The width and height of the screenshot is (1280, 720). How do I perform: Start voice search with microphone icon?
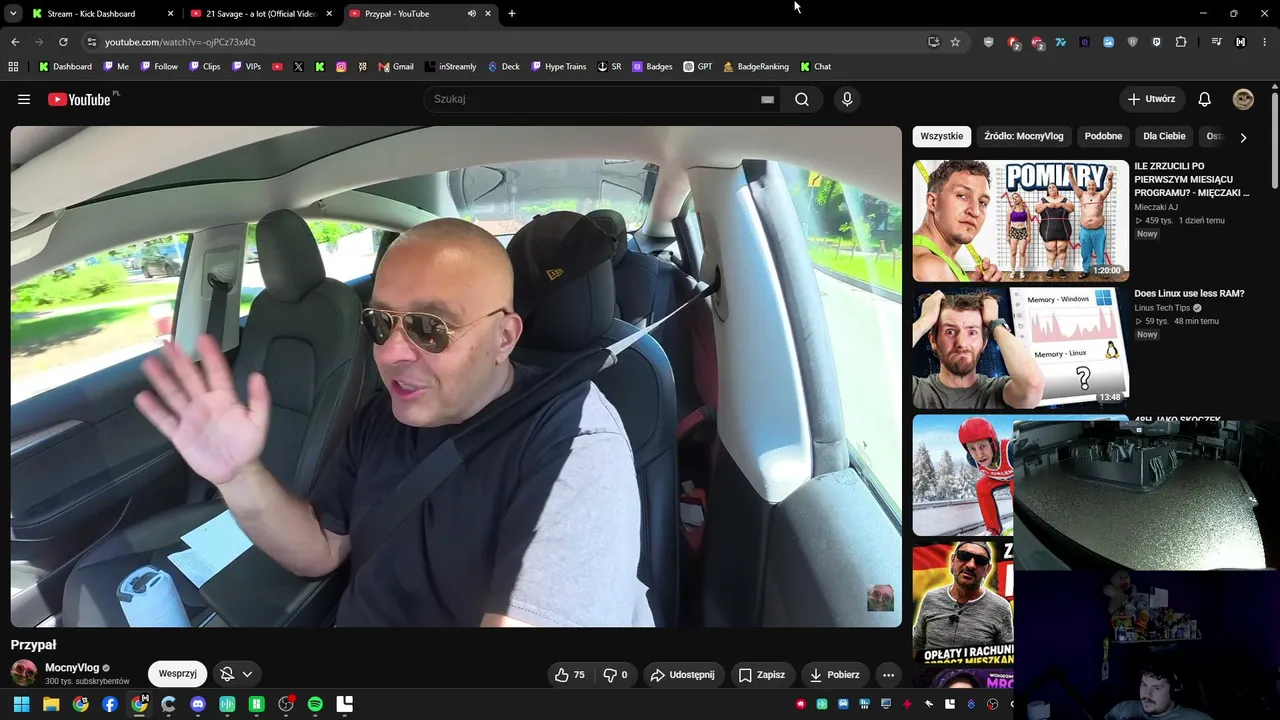[847, 99]
